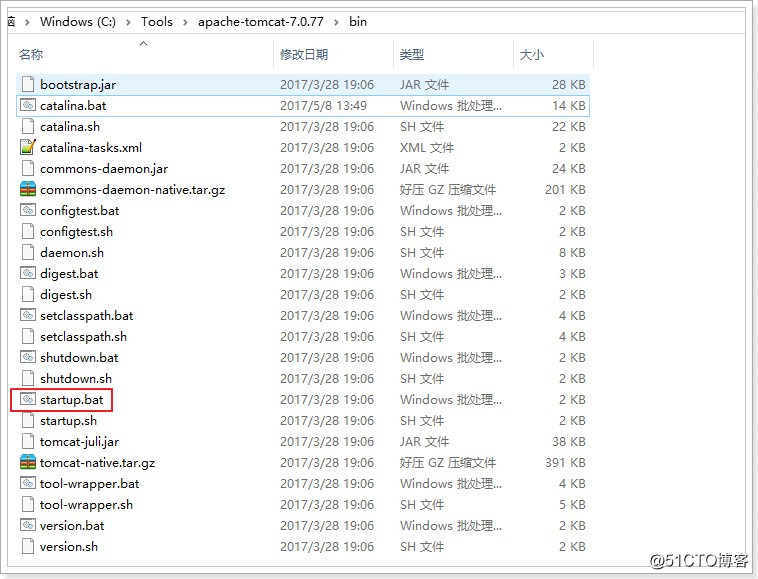
Task: Click the setclasspath.sh file icon
Action: [28, 337]
